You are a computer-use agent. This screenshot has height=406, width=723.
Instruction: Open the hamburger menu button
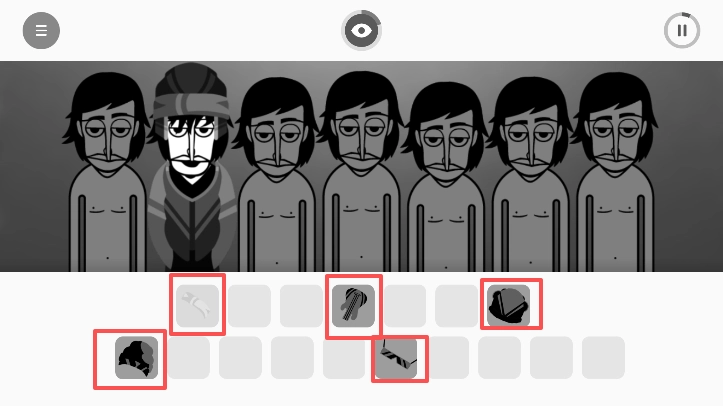41,30
